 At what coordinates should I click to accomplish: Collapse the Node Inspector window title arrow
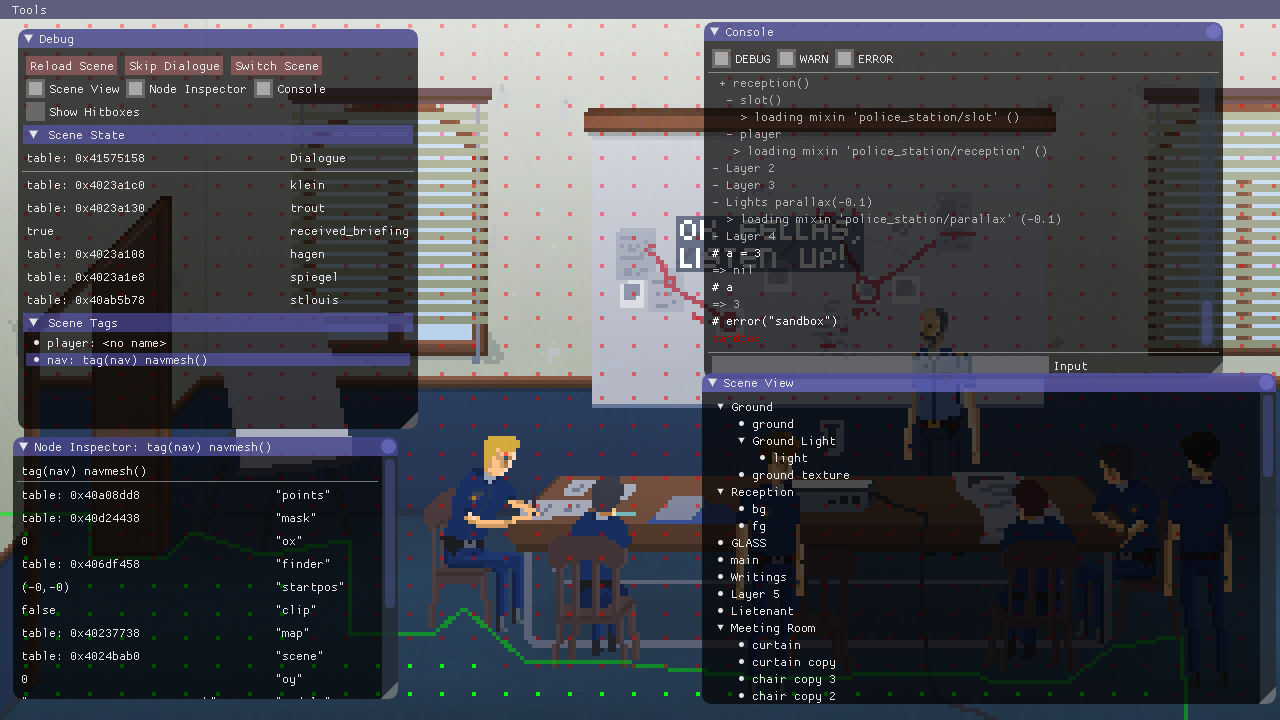point(24,447)
